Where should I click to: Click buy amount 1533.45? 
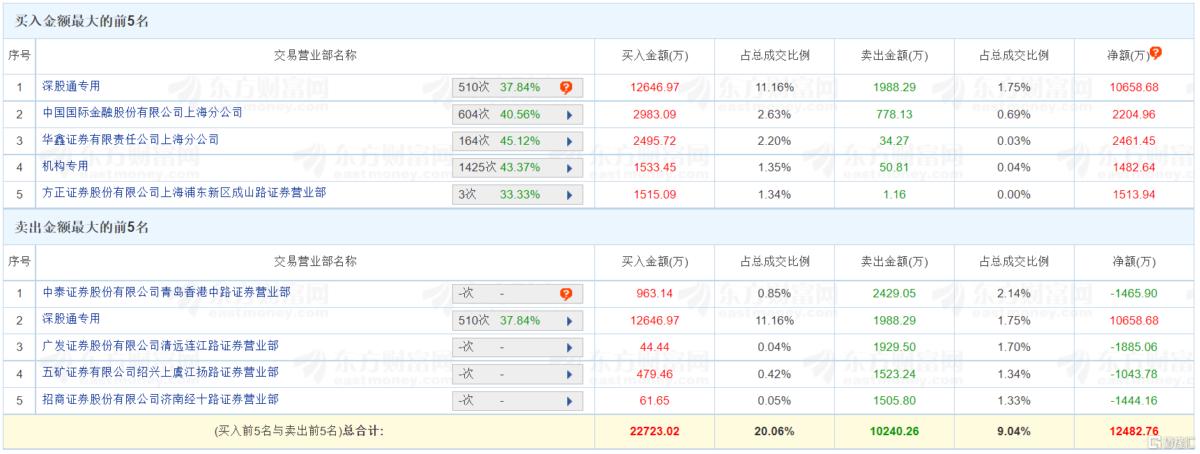click(x=657, y=168)
